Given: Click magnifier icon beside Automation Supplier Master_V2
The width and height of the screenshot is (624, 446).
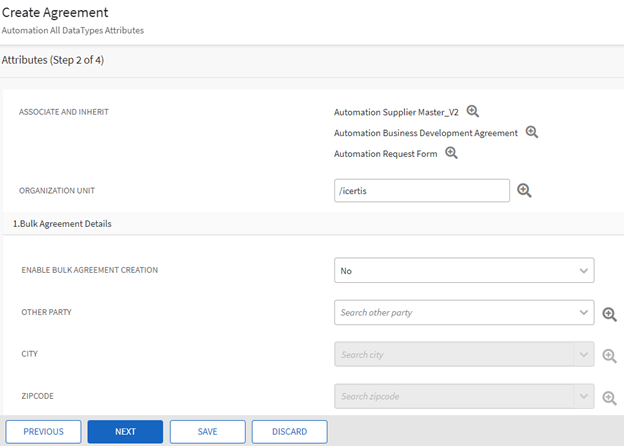Looking at the screenshot, I should point(473,112).
